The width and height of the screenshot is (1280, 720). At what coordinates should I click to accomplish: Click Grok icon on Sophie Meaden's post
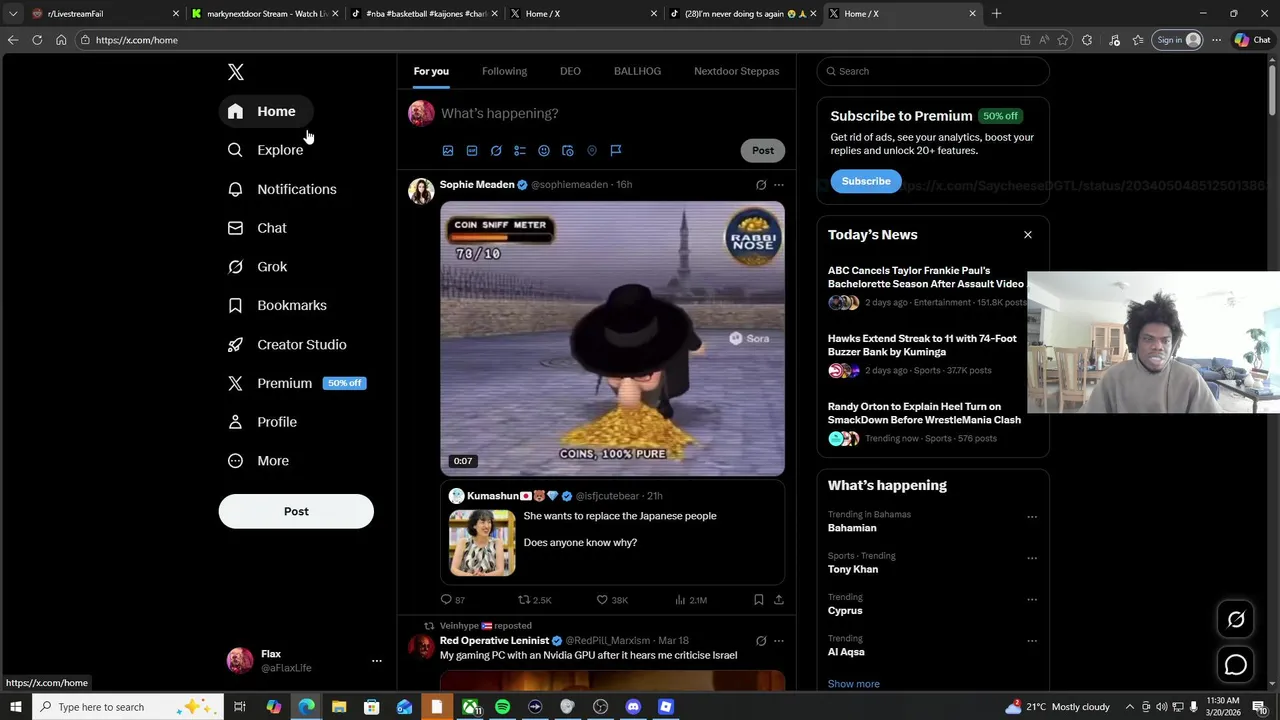(761, 185)
